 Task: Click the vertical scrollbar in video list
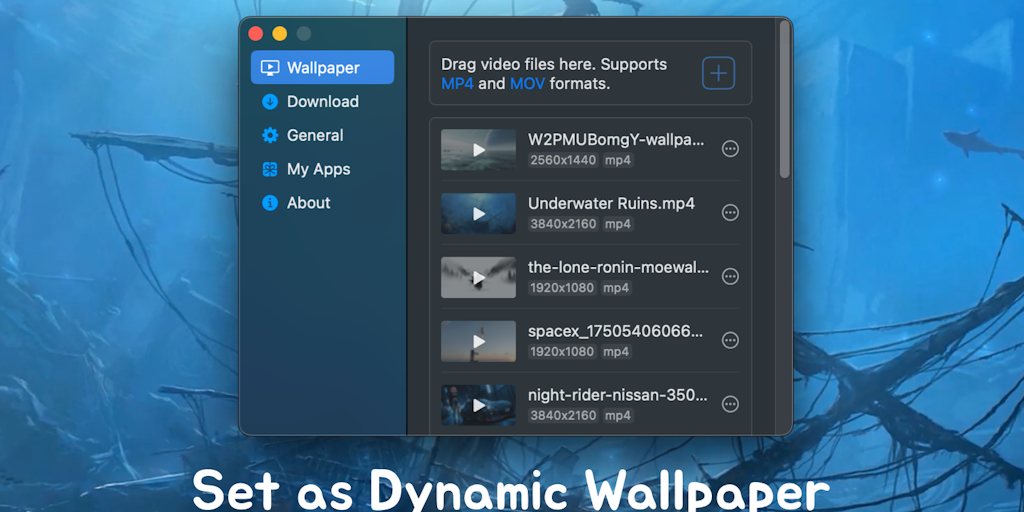pyautogui.click(x=785, y=100)
